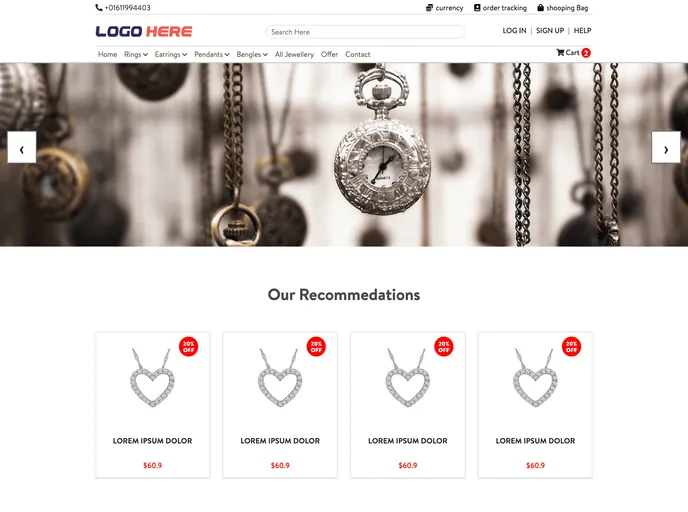
Task: Open the currency icon option
Action: click(x=429, y=7)
